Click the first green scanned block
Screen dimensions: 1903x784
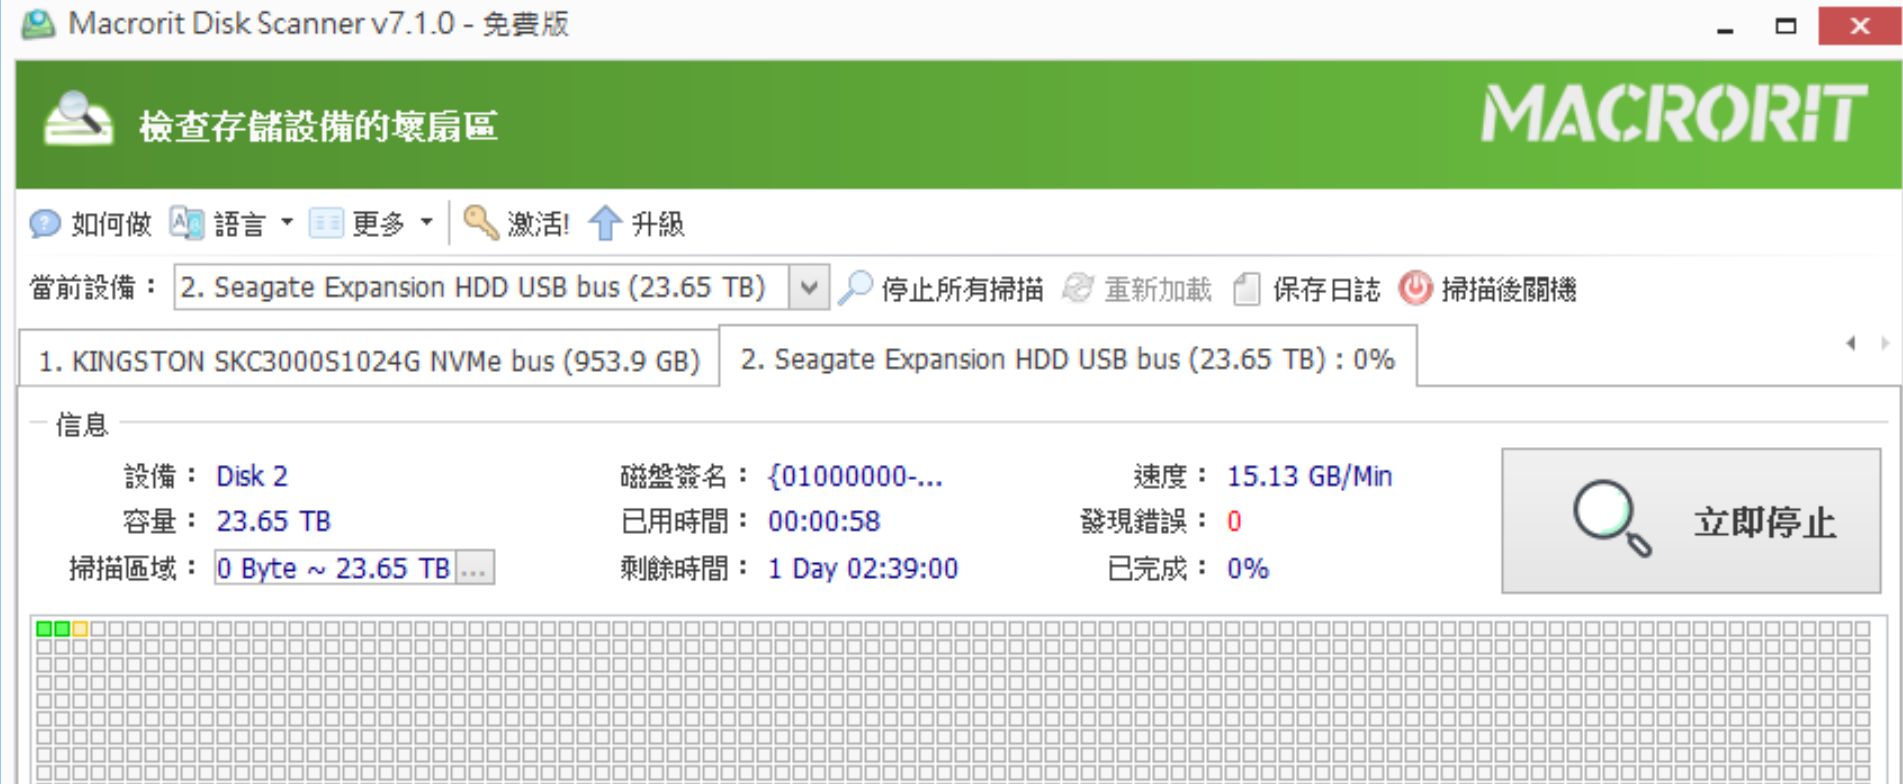click(x=44, y=629)
